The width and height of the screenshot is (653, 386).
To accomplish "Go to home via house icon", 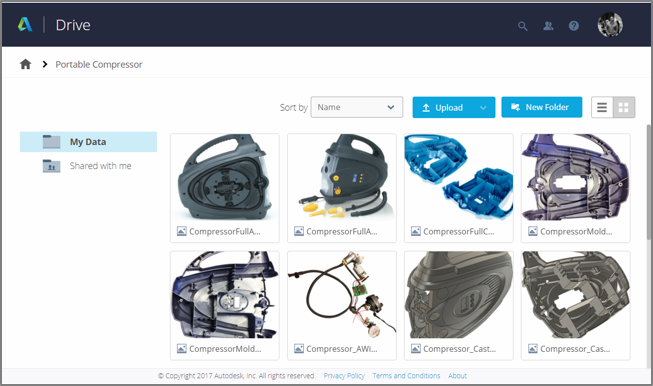I will point(25,64).
